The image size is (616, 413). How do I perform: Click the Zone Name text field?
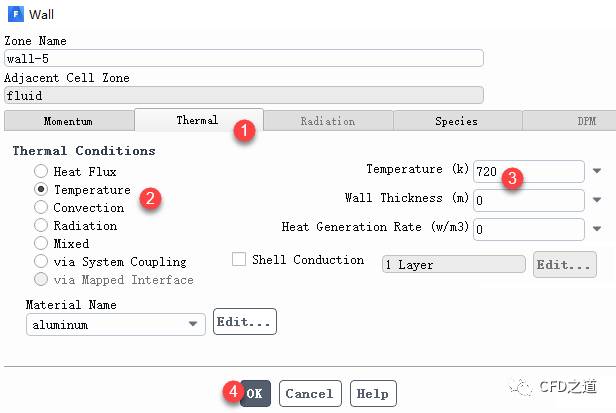click(243, 58)
